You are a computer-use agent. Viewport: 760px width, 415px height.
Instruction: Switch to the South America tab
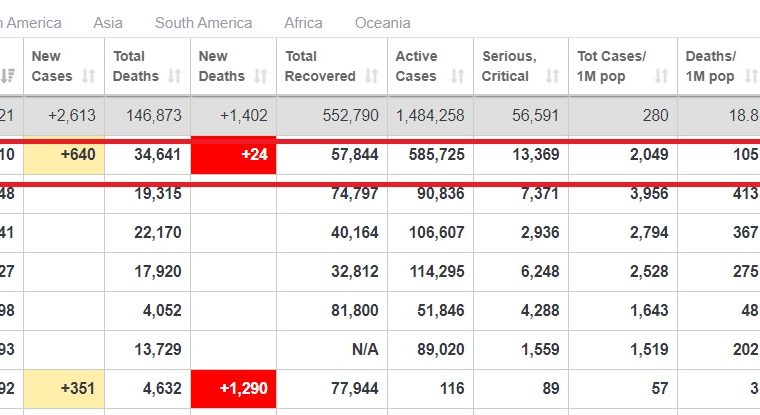(x=204, y=23)
